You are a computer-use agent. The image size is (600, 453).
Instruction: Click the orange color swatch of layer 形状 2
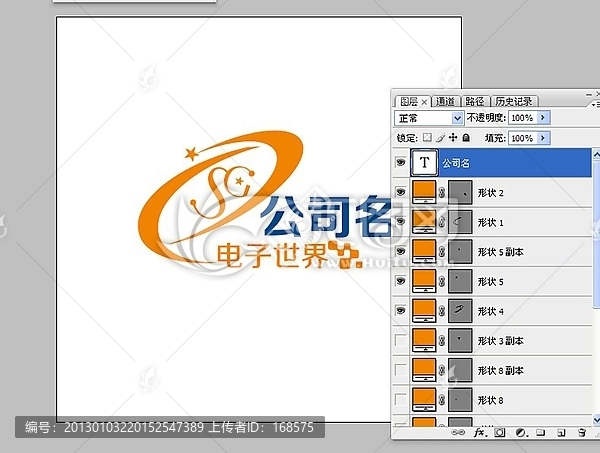(424, 192)
